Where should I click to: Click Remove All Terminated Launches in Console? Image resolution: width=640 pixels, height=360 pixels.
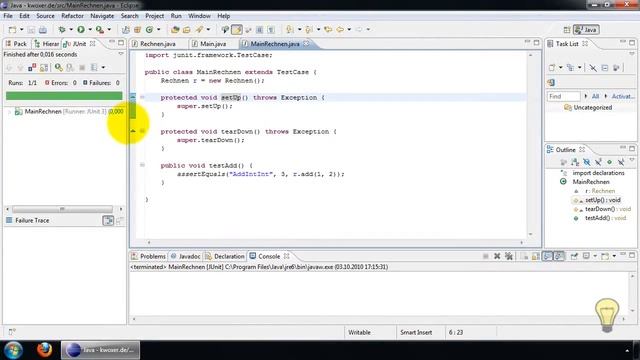[x=509, y=256]
